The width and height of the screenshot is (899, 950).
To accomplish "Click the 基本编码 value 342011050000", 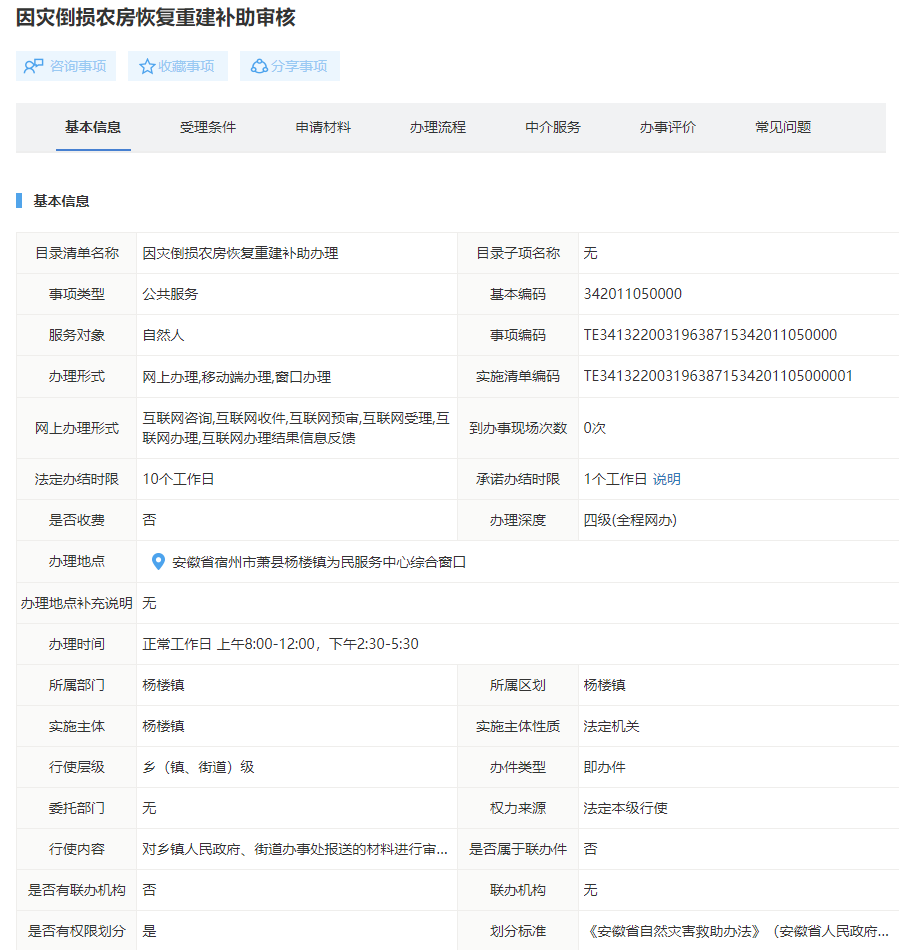I will [x=633, y=294].
